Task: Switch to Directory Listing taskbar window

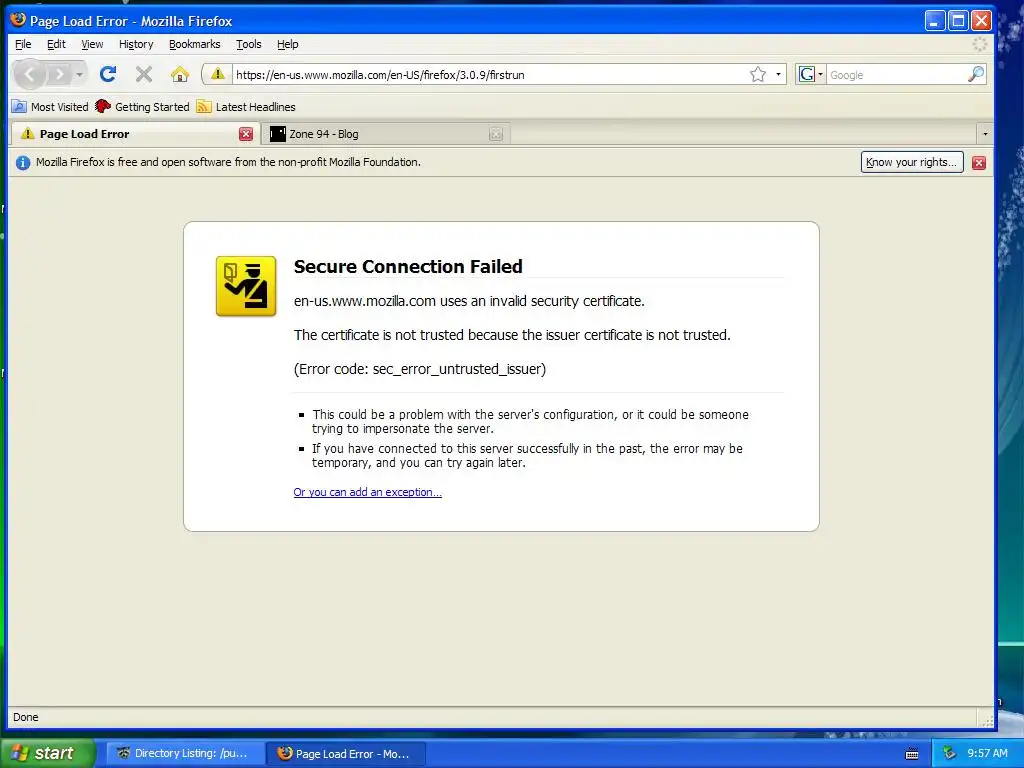Action: click(x=185, y=753)
